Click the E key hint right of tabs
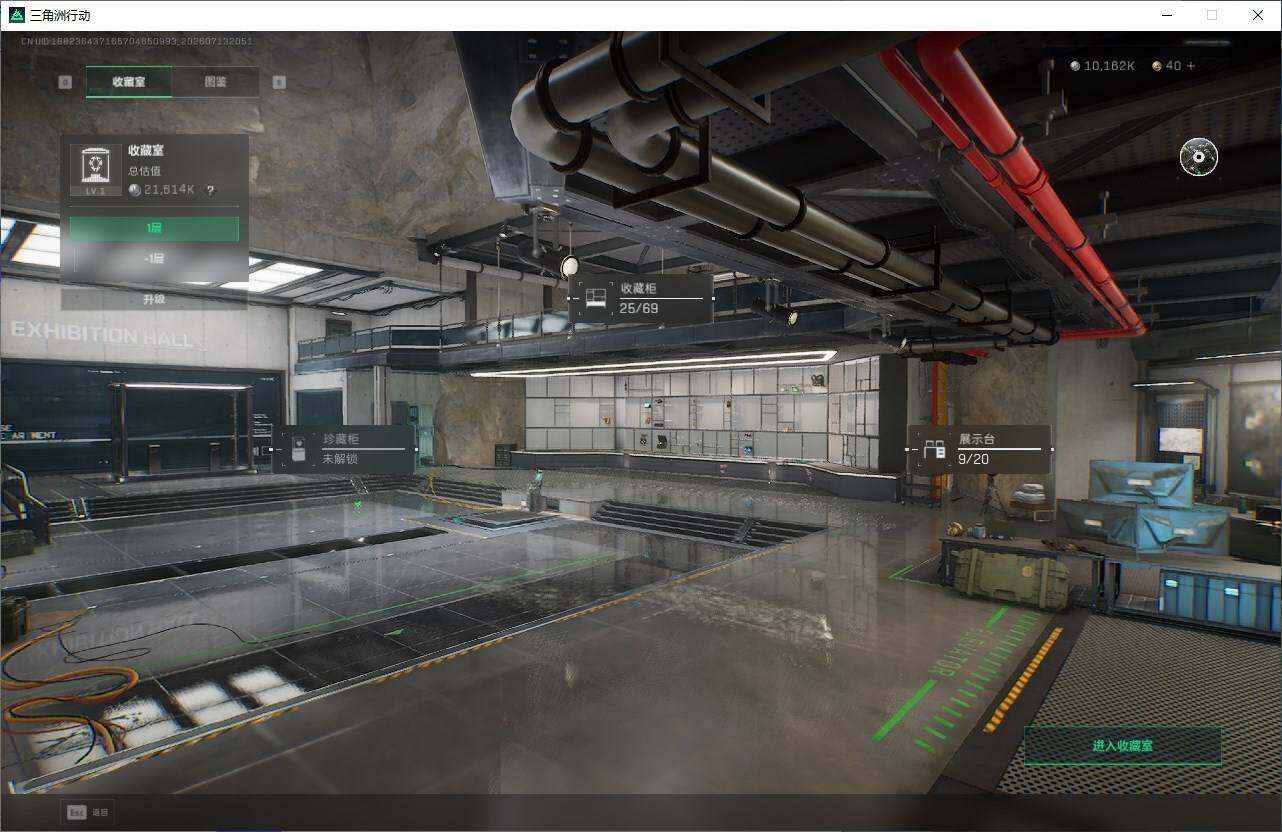 pos(279,82)
